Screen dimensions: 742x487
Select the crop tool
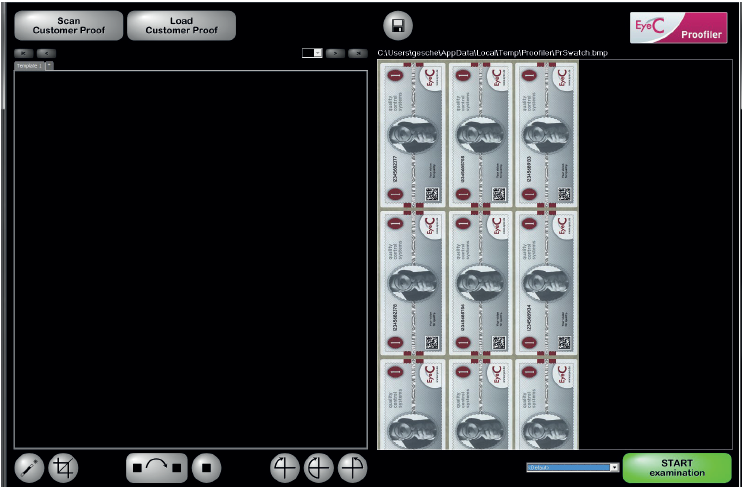pyautogui.click(x=63, y=468)
